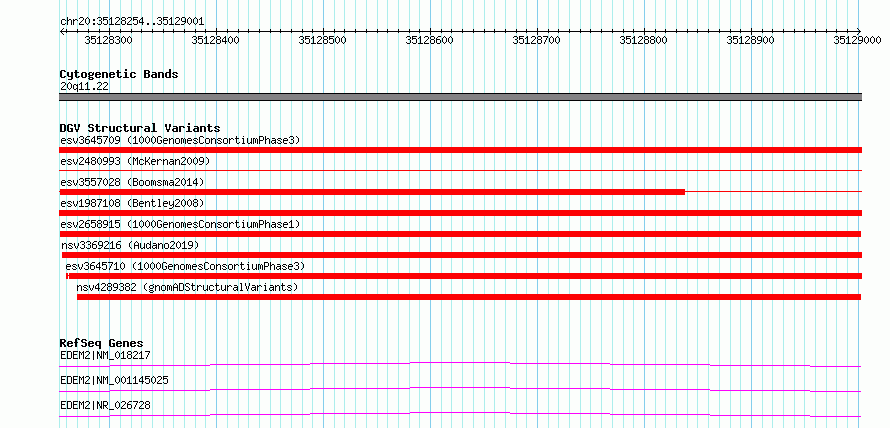Click ruler tick label 35128300
This screenshot has width=890, height=428.
106,40
